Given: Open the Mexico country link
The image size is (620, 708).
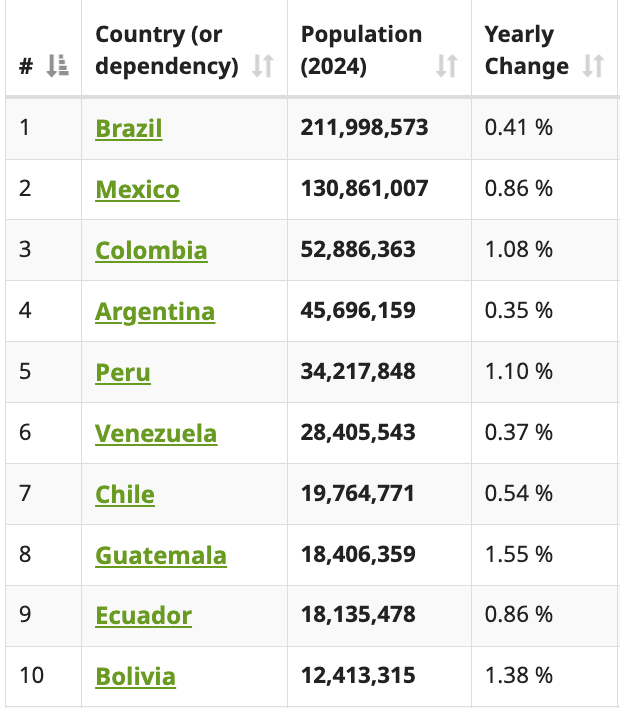Looking at the screenshot, I should (x=137, y=190).
